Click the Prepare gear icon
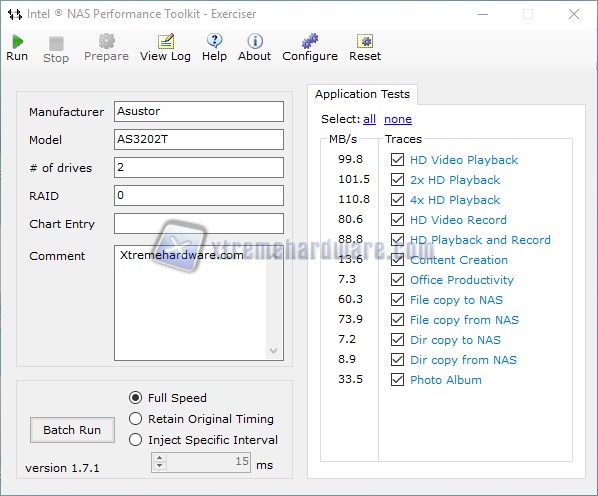598x496 pixels. [106, 41]
